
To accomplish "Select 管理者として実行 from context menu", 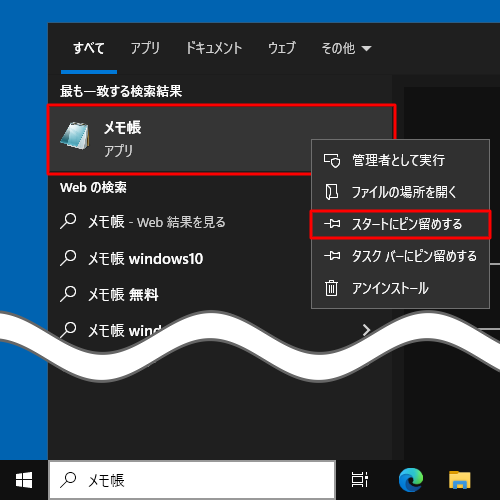I will click(400, 160).
